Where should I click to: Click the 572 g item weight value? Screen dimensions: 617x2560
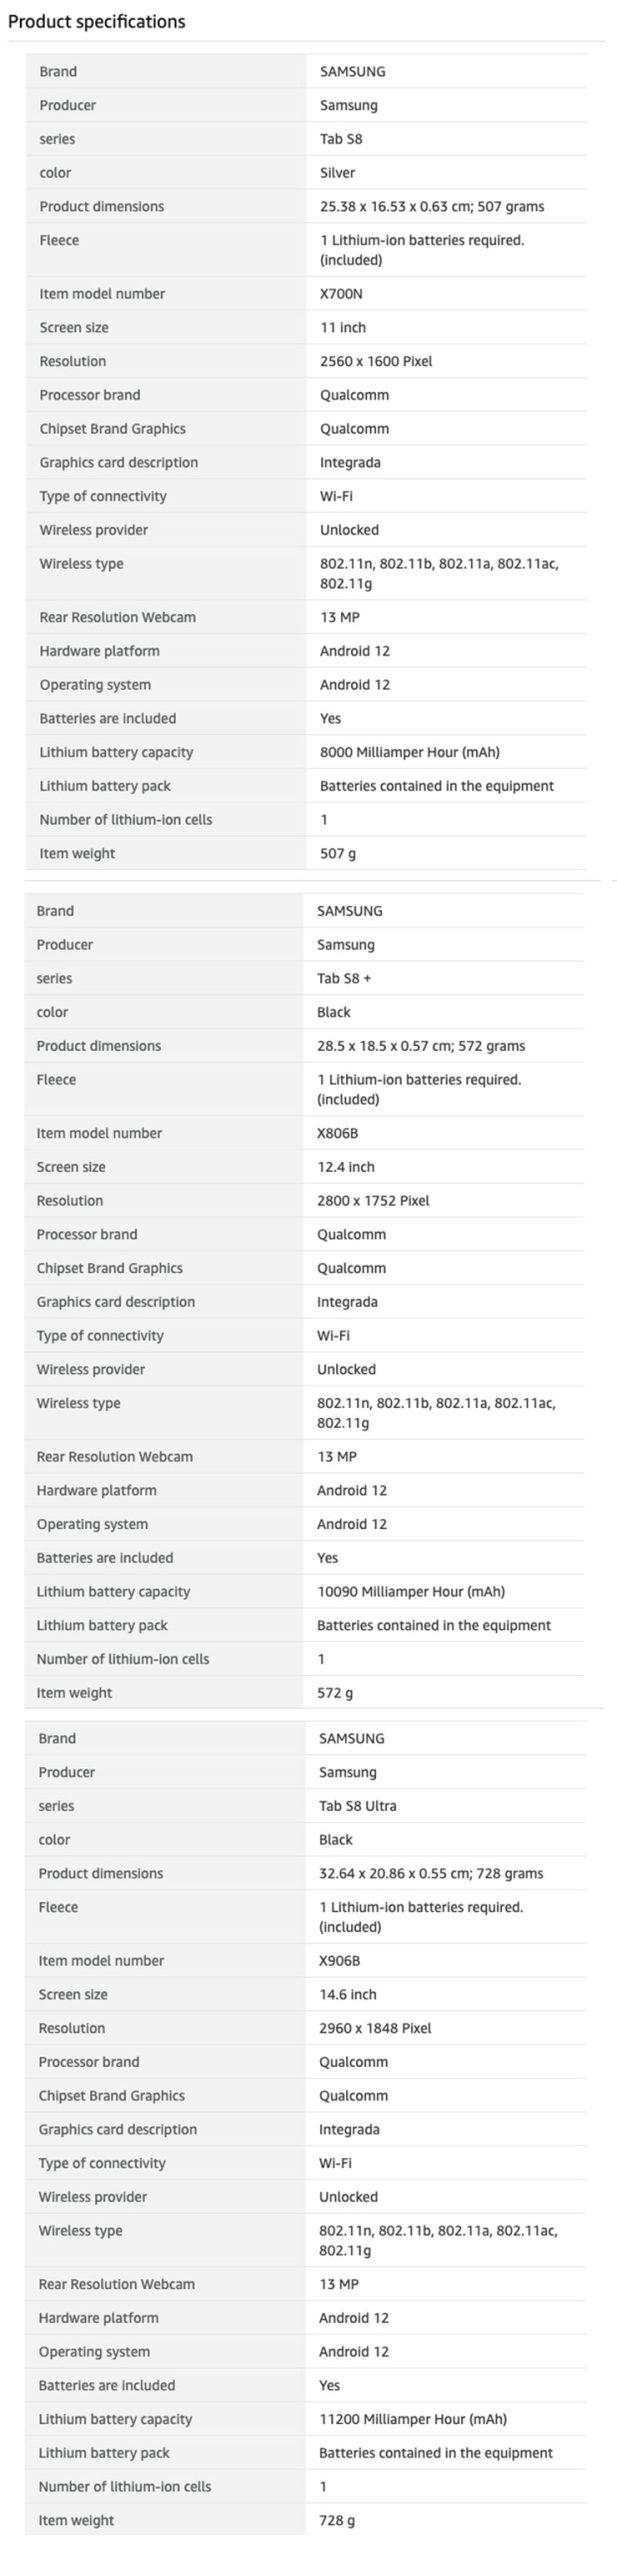tap(335, 1692)
